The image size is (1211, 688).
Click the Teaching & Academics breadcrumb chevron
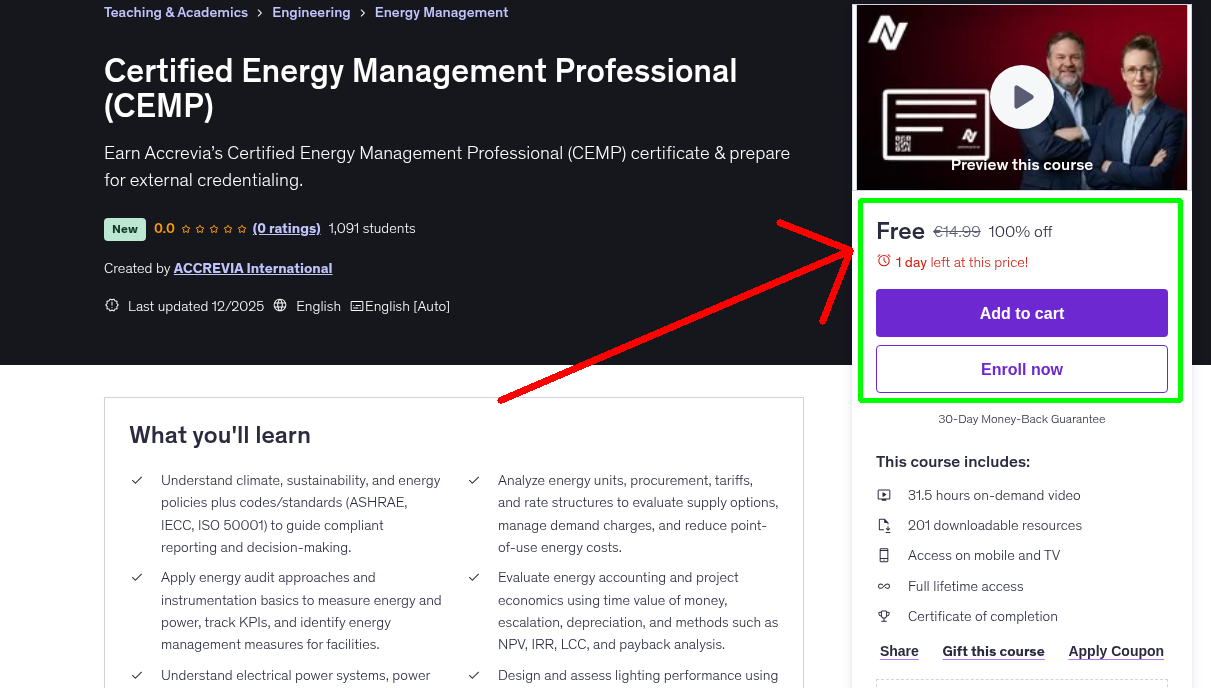click(x=259, y=12)
